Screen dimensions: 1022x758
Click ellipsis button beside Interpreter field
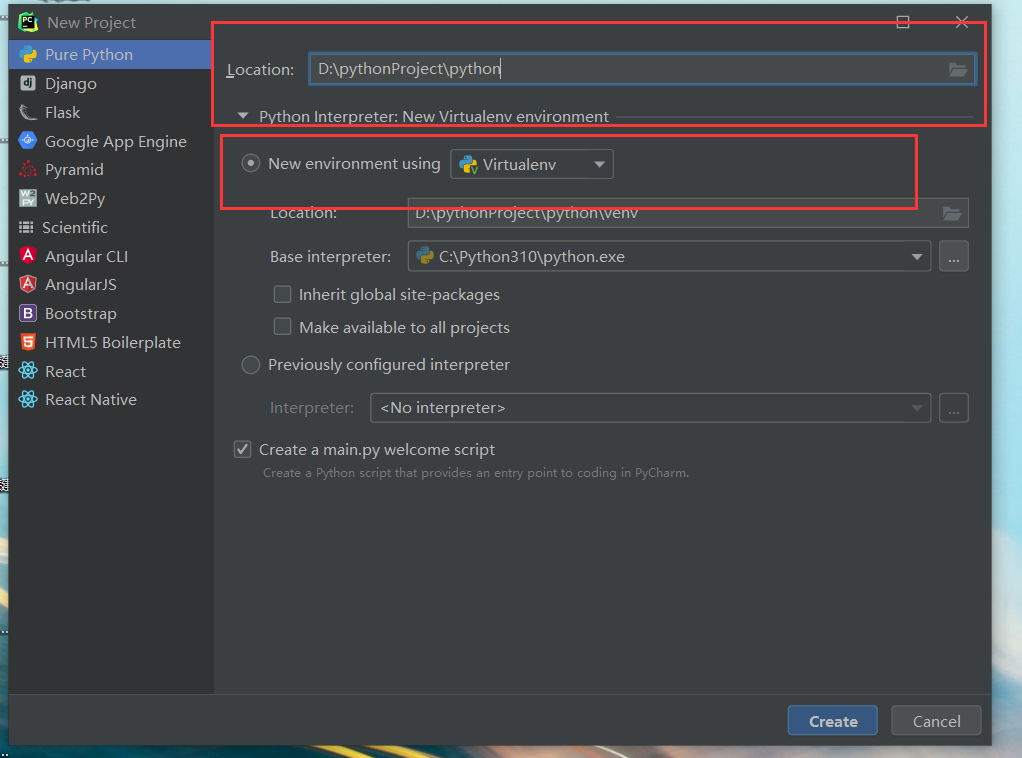pyautogui.click(x=954, y=408)
